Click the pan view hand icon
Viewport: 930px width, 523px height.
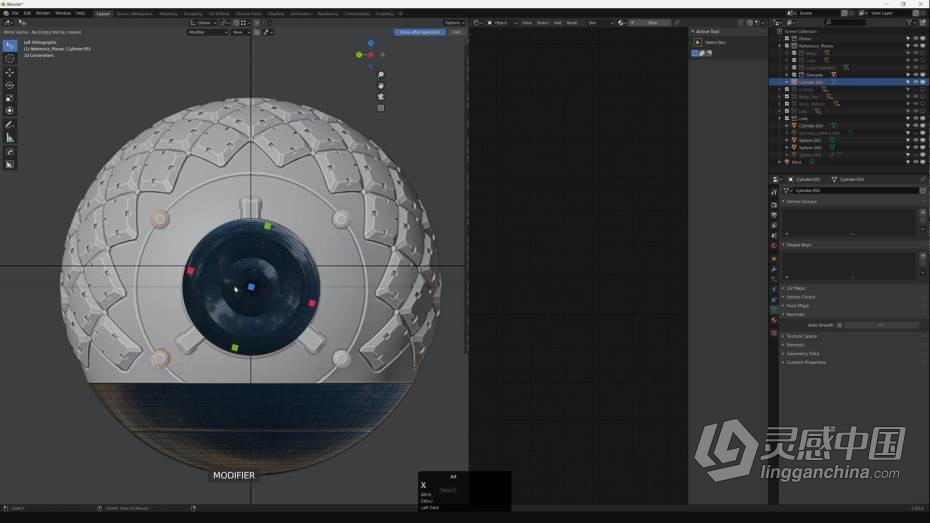(381, 85)
